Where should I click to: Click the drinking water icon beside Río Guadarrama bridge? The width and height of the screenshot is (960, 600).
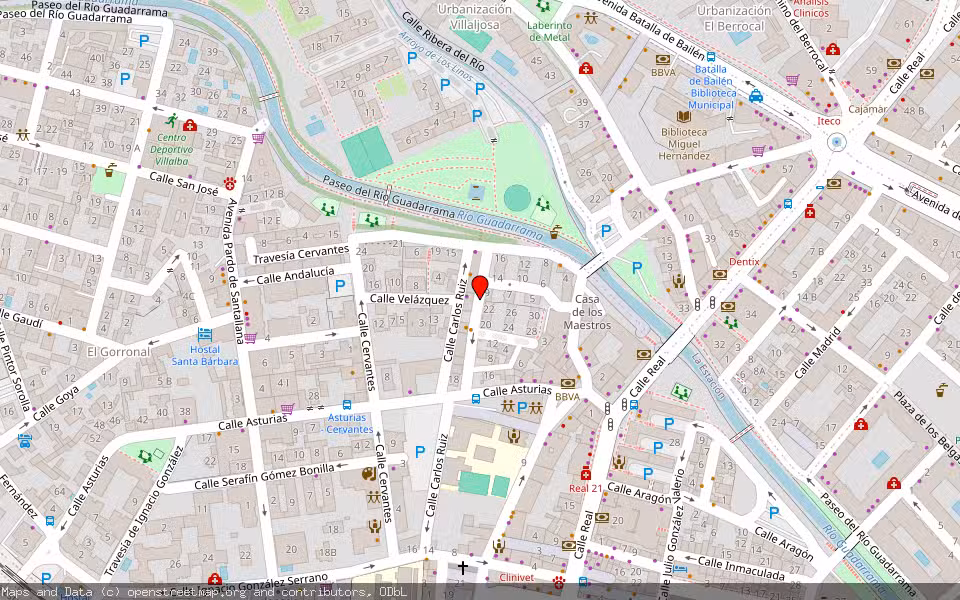coord(555,232)
